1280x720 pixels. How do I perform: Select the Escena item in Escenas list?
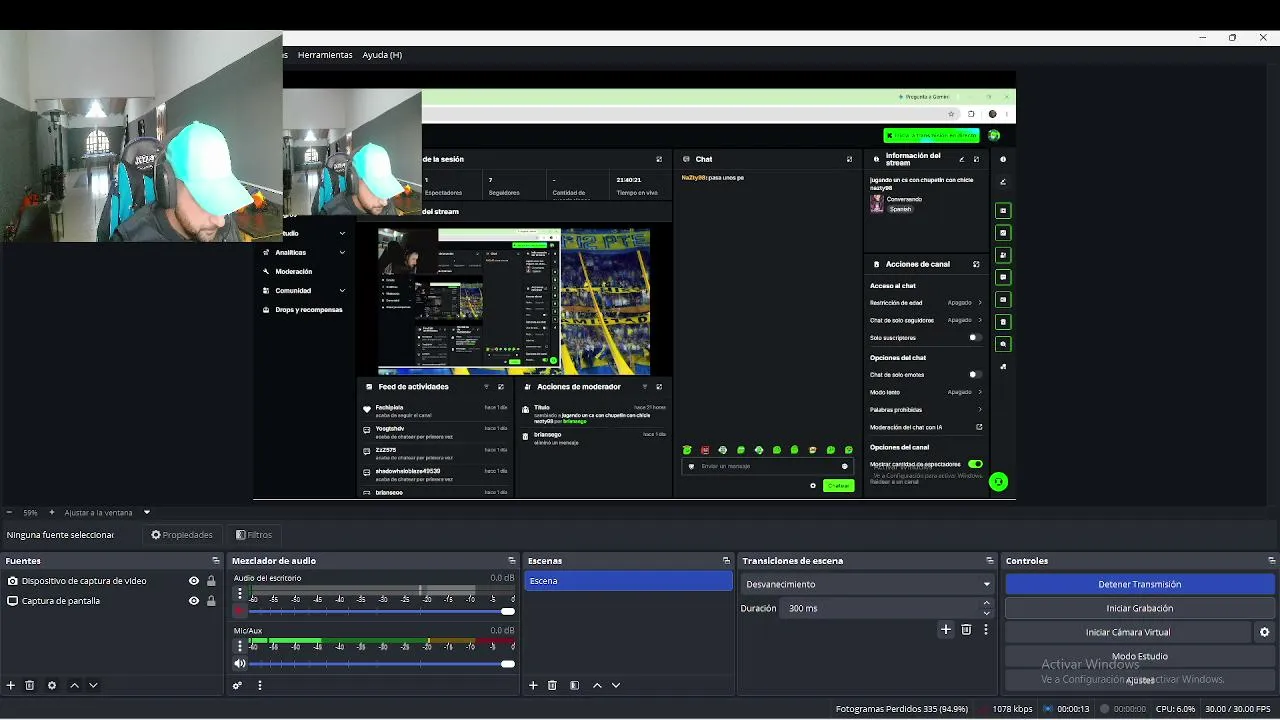[628, 581]
